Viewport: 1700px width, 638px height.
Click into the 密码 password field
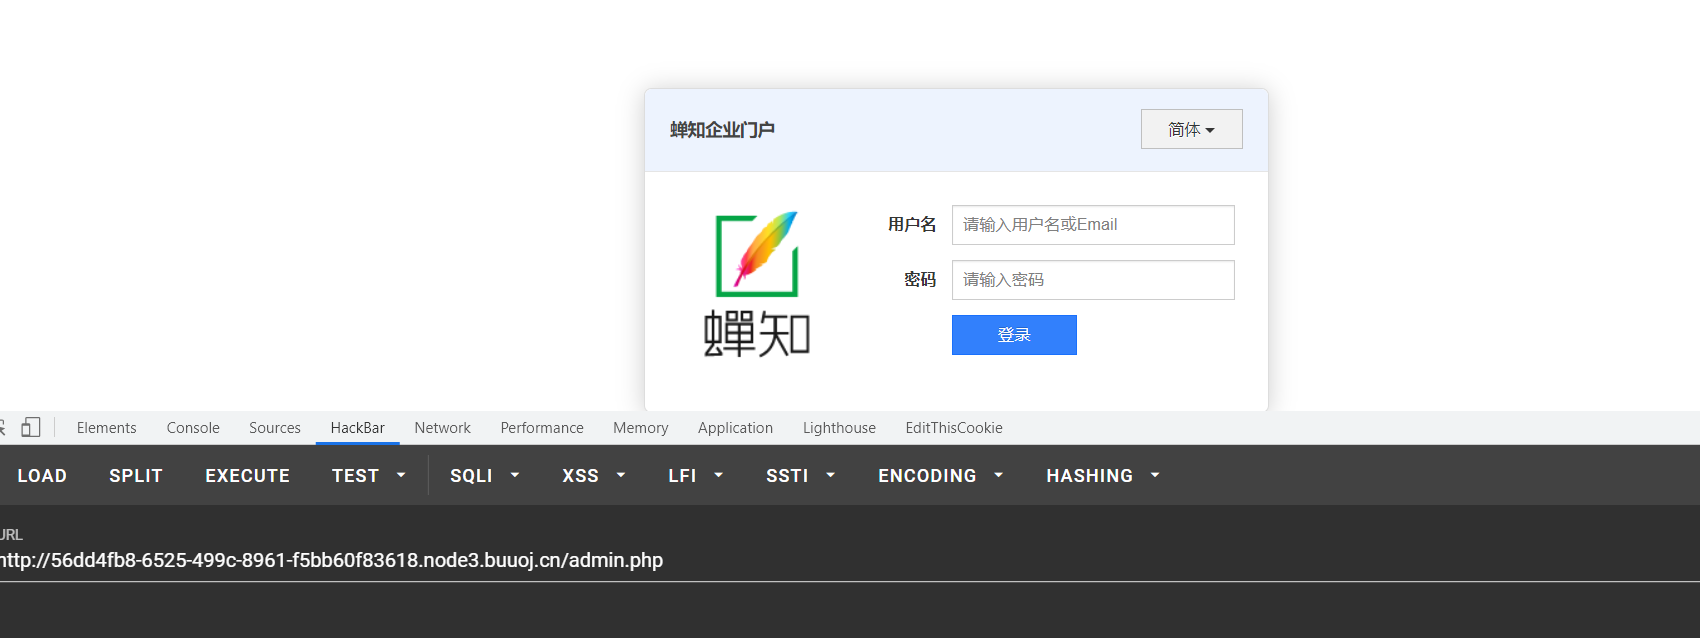(x=1092, y=280)
